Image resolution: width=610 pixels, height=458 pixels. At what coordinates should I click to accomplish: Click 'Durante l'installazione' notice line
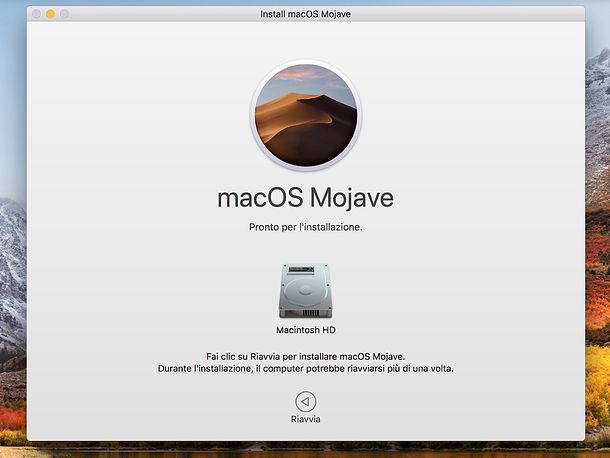click(x=305, y=369)
